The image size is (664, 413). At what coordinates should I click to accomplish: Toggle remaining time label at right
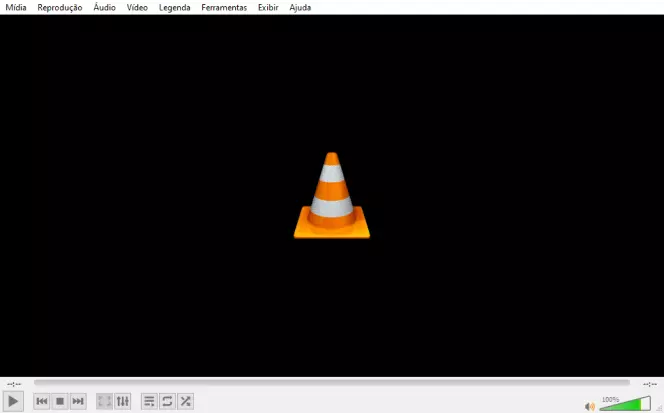tap(650, 384)
